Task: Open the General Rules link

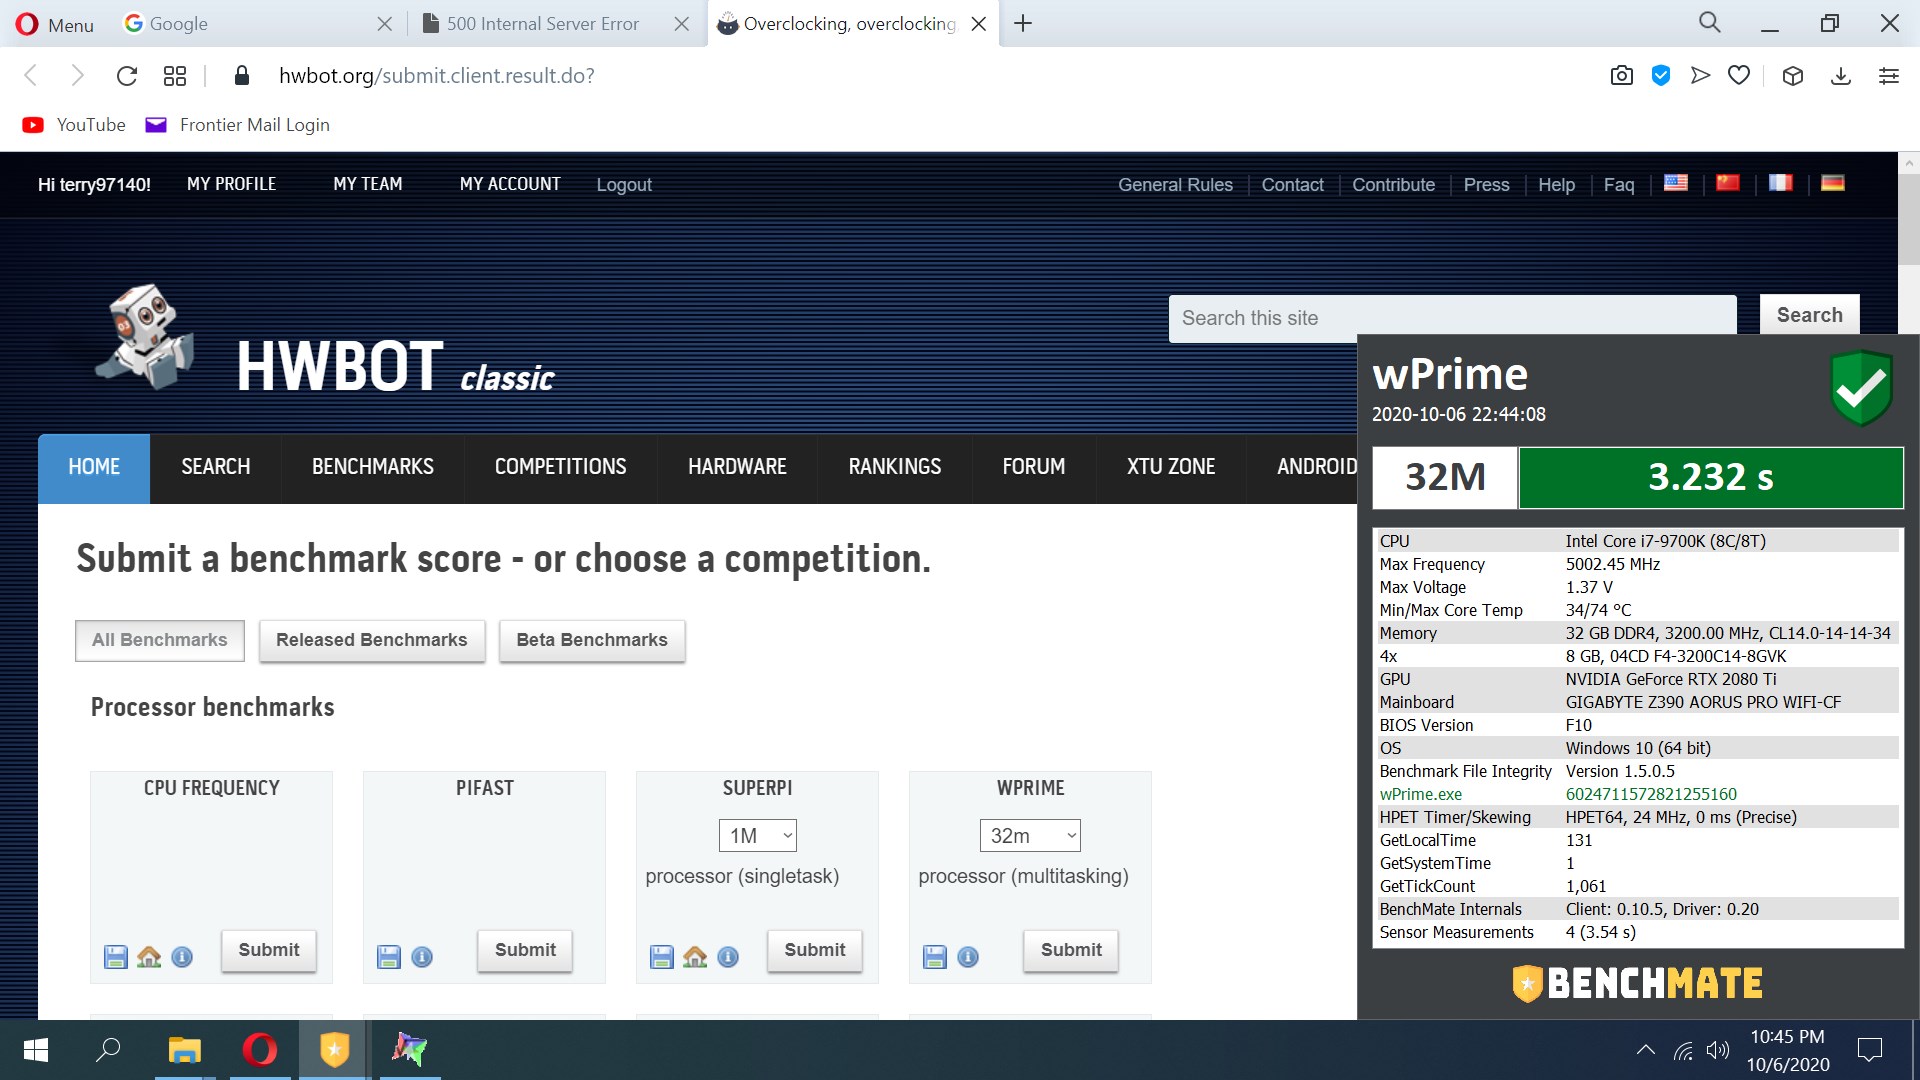Action: [x=1175, y=185]
